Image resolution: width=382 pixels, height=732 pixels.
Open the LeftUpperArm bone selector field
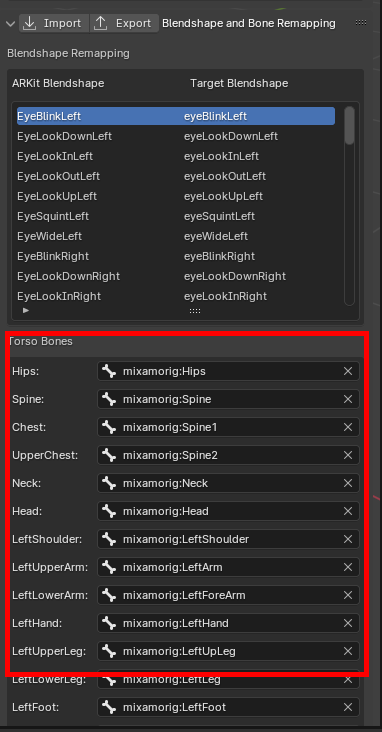click(228, 567)
